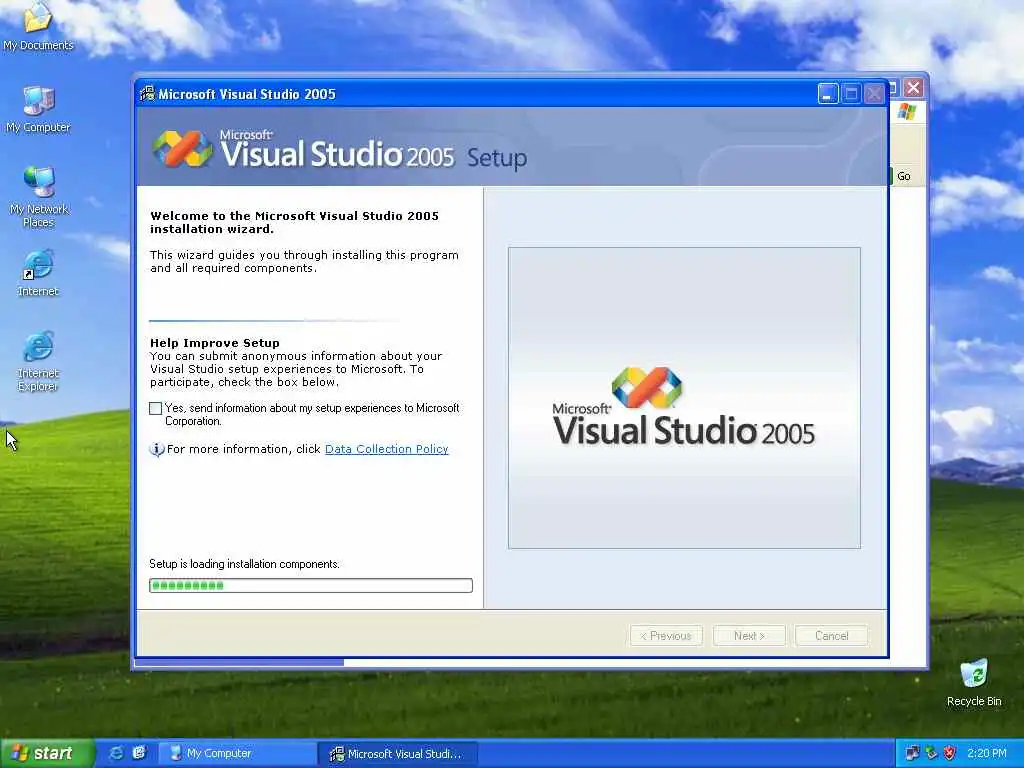Click the network connection tray icon

(x=912, y=753)
